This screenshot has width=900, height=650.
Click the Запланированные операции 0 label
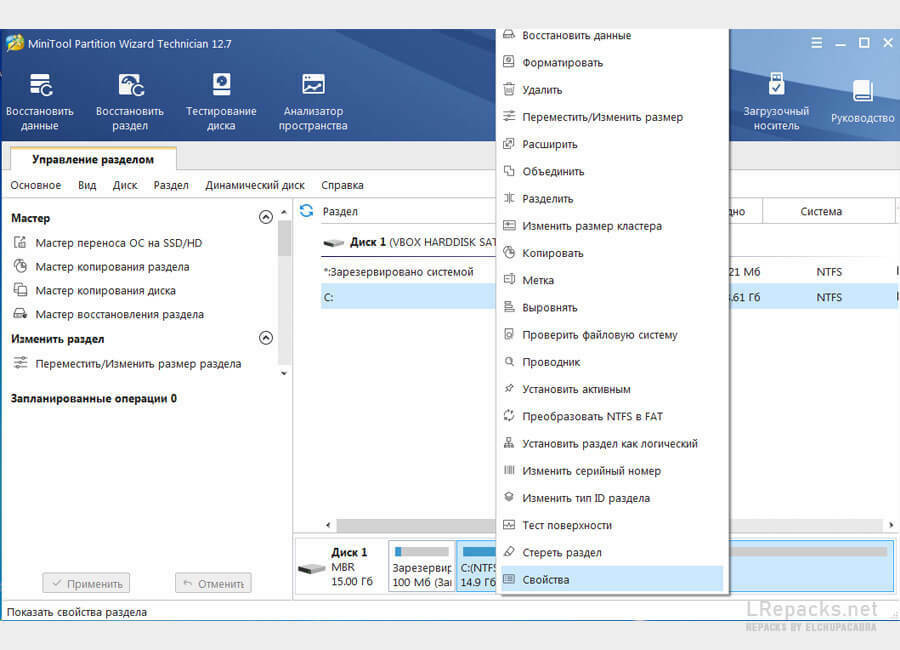pos(94,398)
